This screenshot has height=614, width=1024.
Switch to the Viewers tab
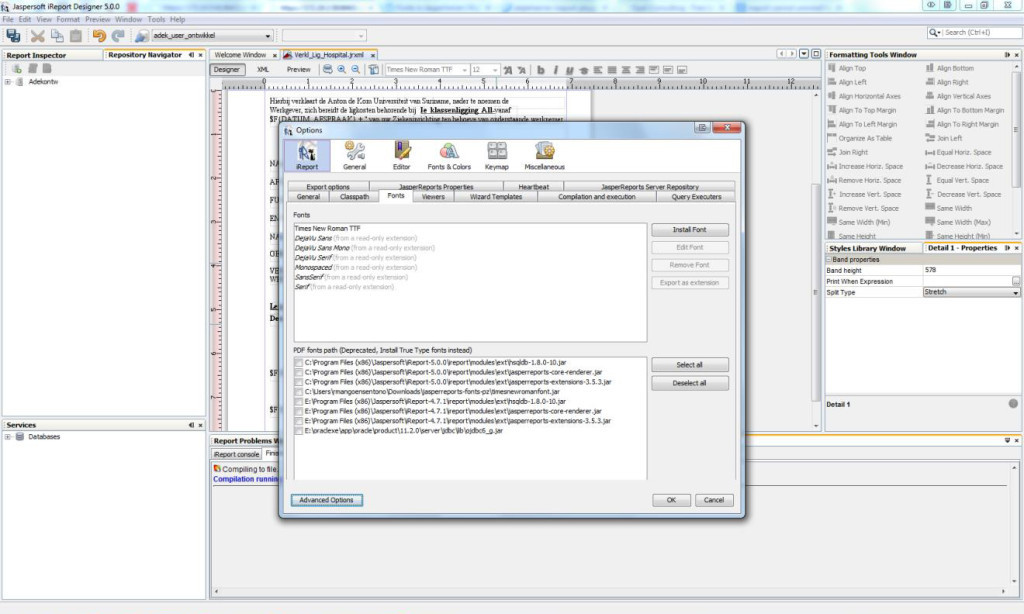pos(433,197)
